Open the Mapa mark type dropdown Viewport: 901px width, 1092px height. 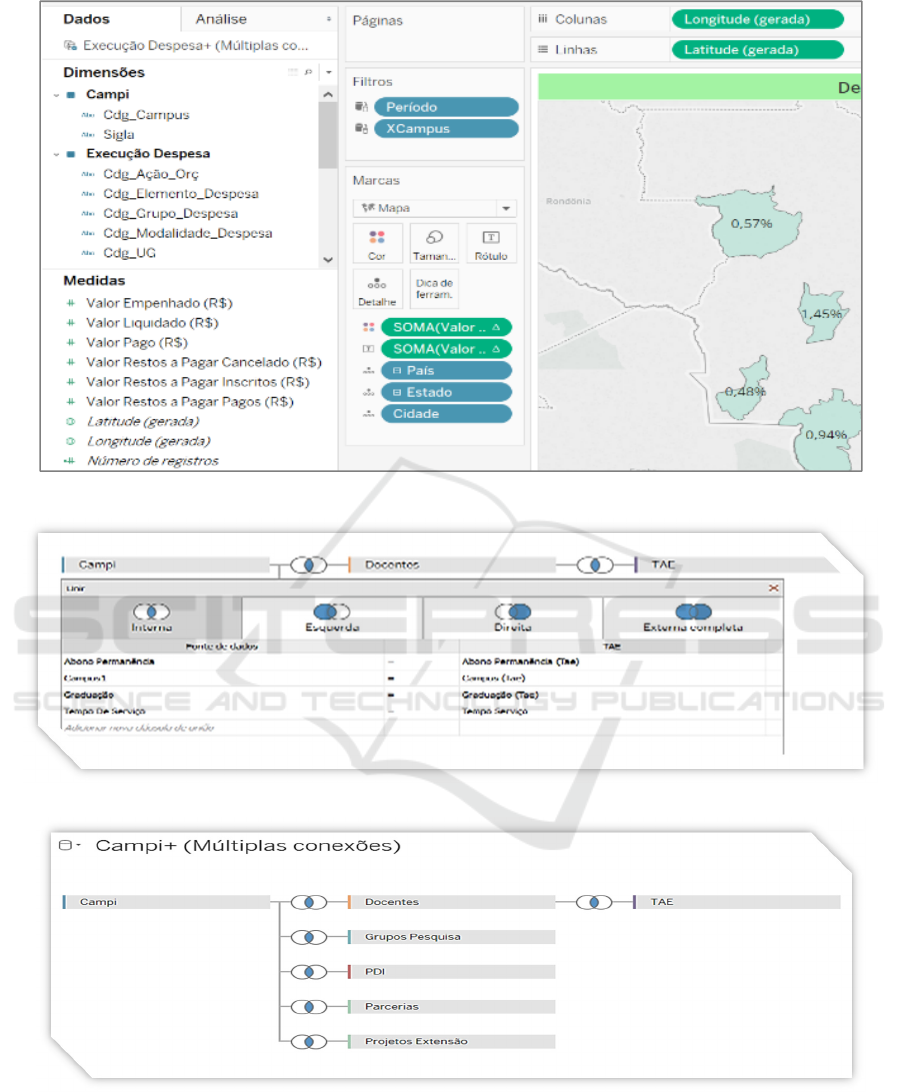point(434,208)
